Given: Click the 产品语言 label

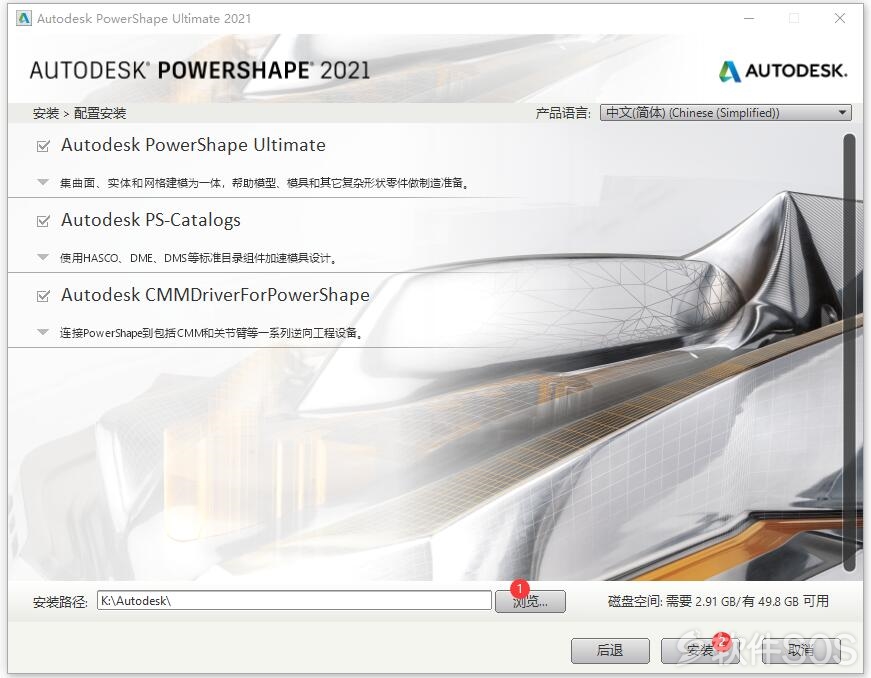Looking at the screenshot, I should point(563,113).
